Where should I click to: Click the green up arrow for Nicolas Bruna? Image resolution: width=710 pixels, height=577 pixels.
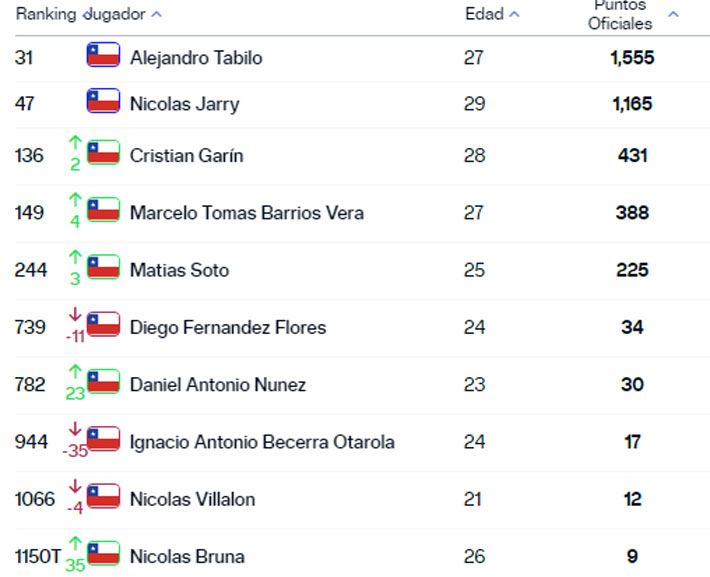coord(75,543)
